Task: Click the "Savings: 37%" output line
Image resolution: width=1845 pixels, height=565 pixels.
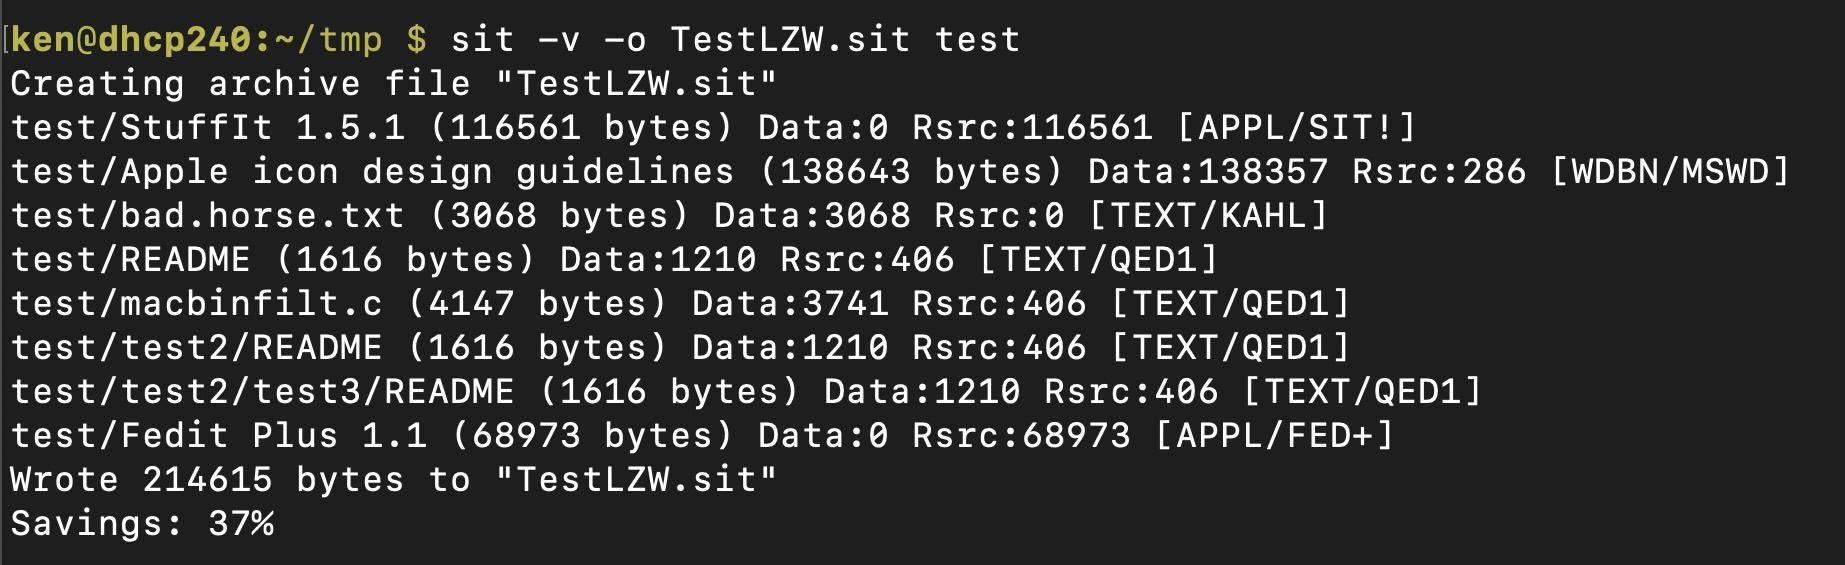Action: click(141, 523)
